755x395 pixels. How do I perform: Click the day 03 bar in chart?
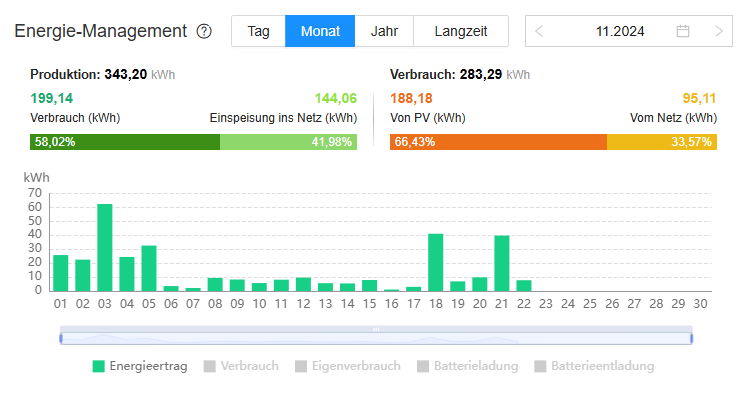coord(105,248)
